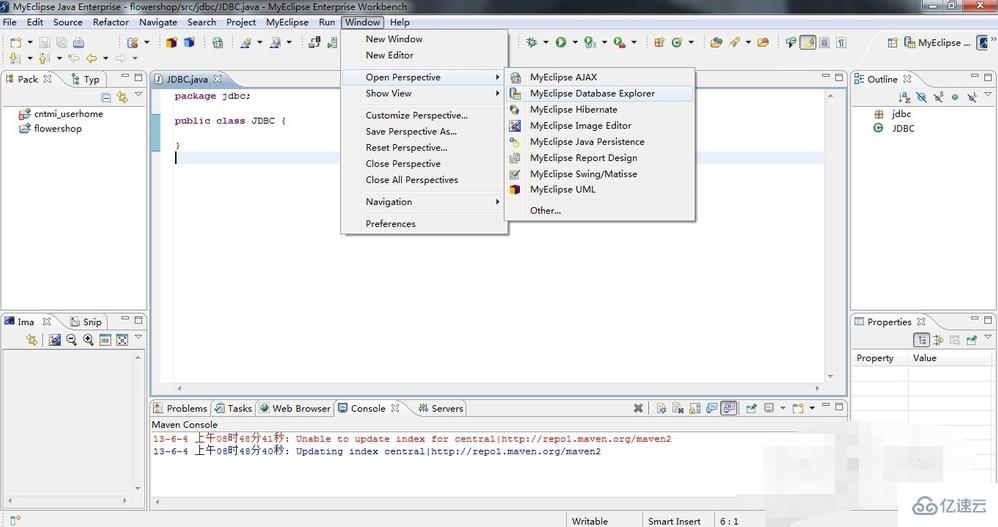The height and width of the screenshot is (527, 998).
Task: Switch to the Servers tab
Action: tap(440, 408)
